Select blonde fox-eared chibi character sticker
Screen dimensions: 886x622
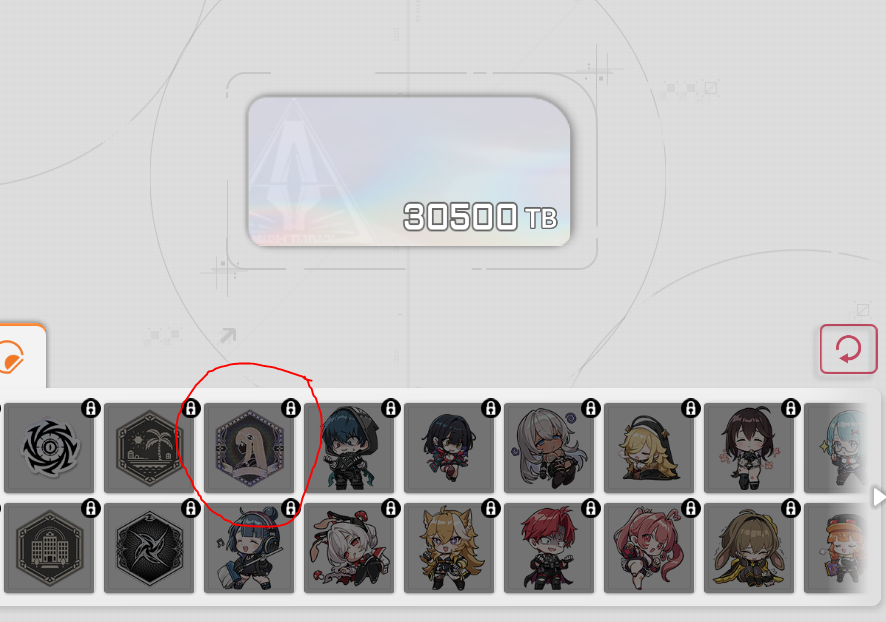click(449, 547)
